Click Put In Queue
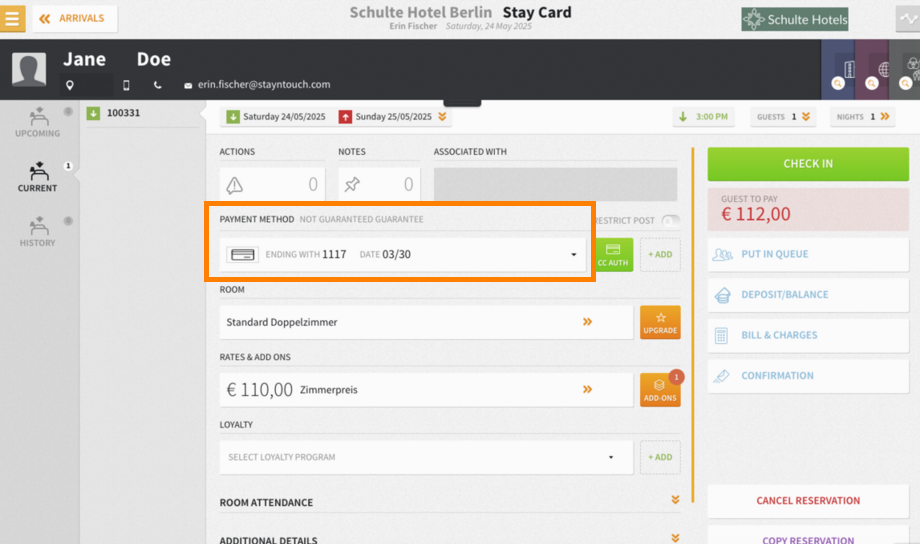This screenshot has width=920, height=544. click(x=808, y=254)
